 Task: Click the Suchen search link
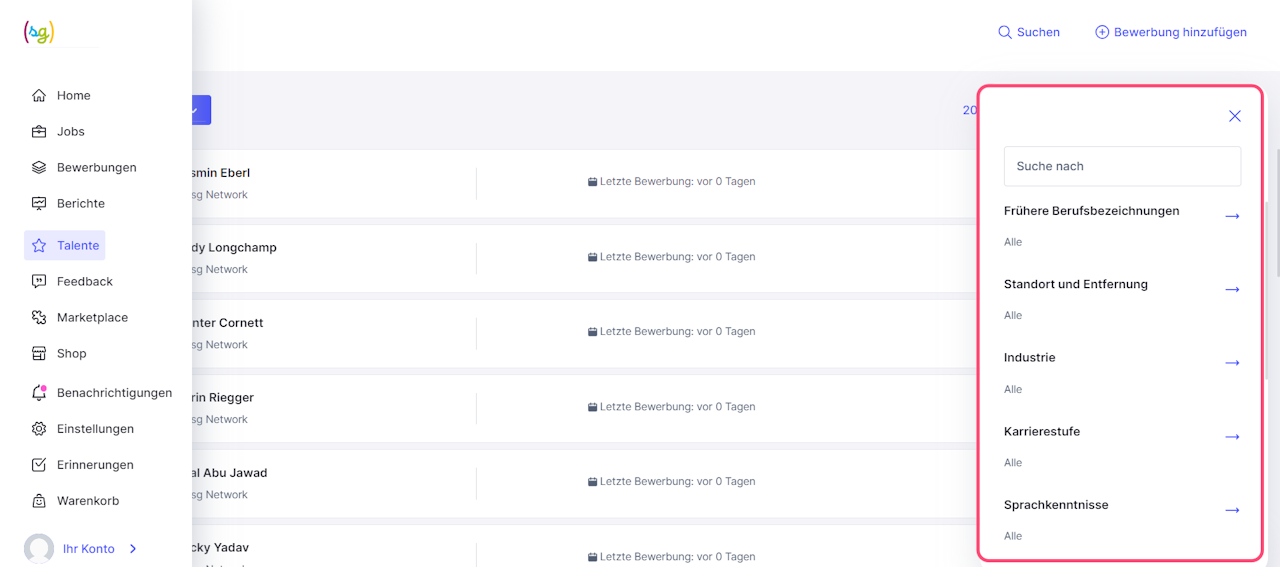pyautogui.click(x=1029, y=32)
